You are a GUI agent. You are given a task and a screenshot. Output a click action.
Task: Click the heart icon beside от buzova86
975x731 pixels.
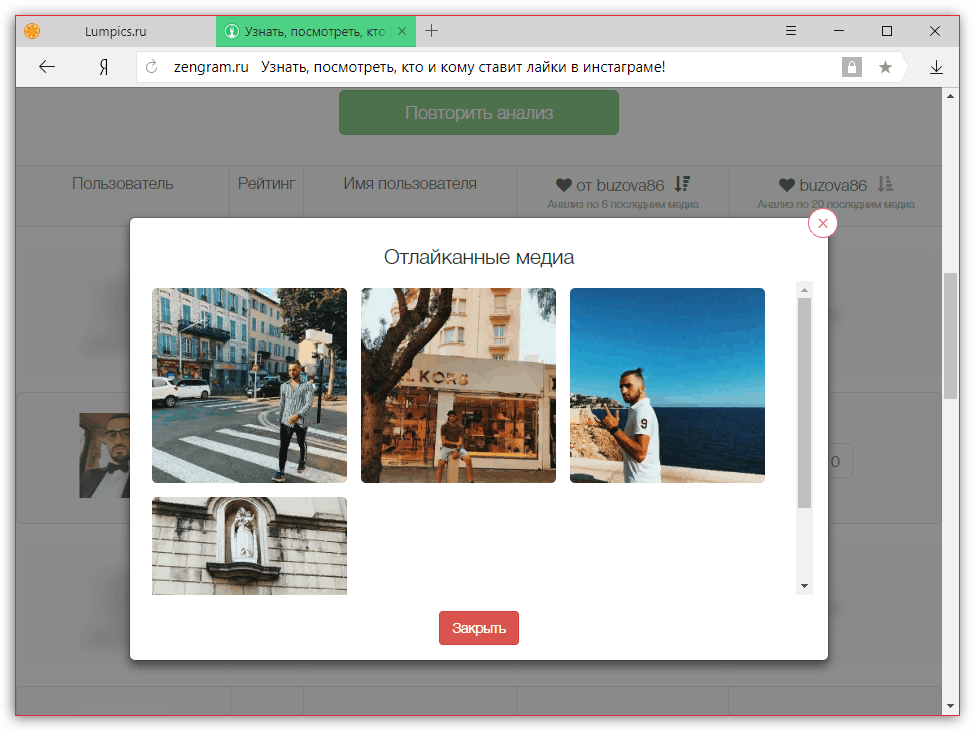click(x=563, y=185)
